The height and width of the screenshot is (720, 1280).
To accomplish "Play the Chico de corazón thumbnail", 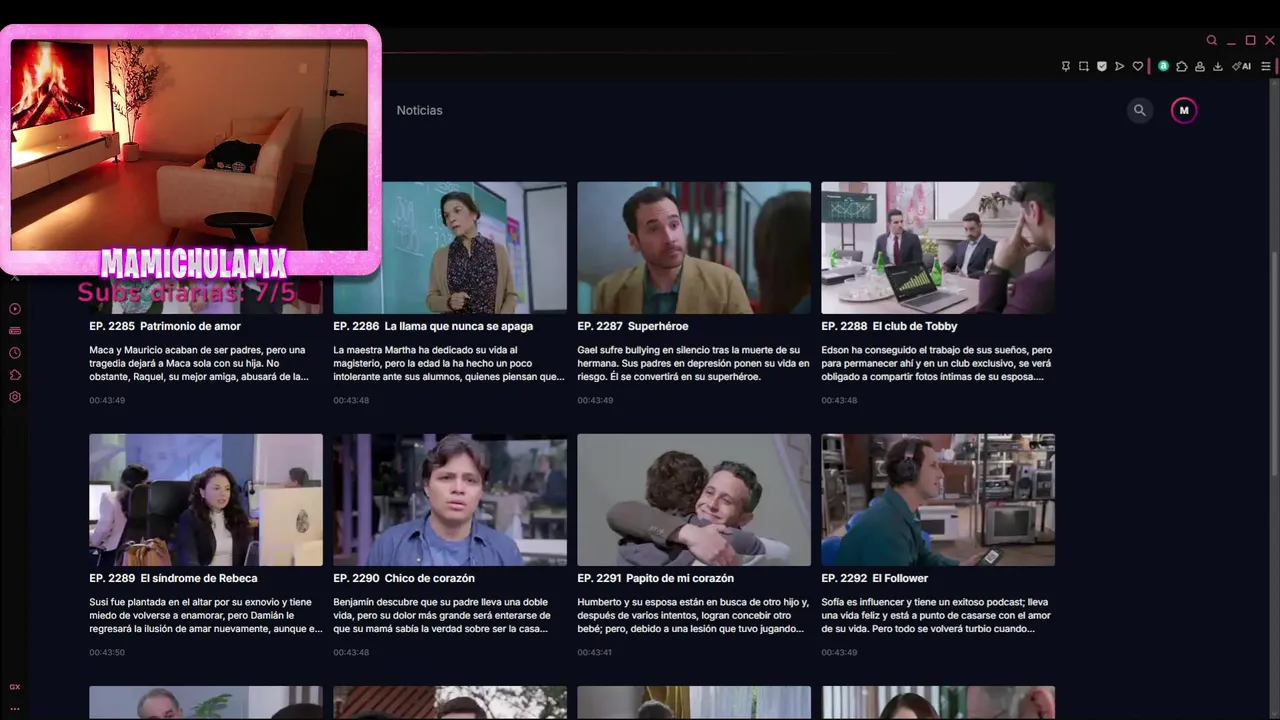I will coord(450,499).
